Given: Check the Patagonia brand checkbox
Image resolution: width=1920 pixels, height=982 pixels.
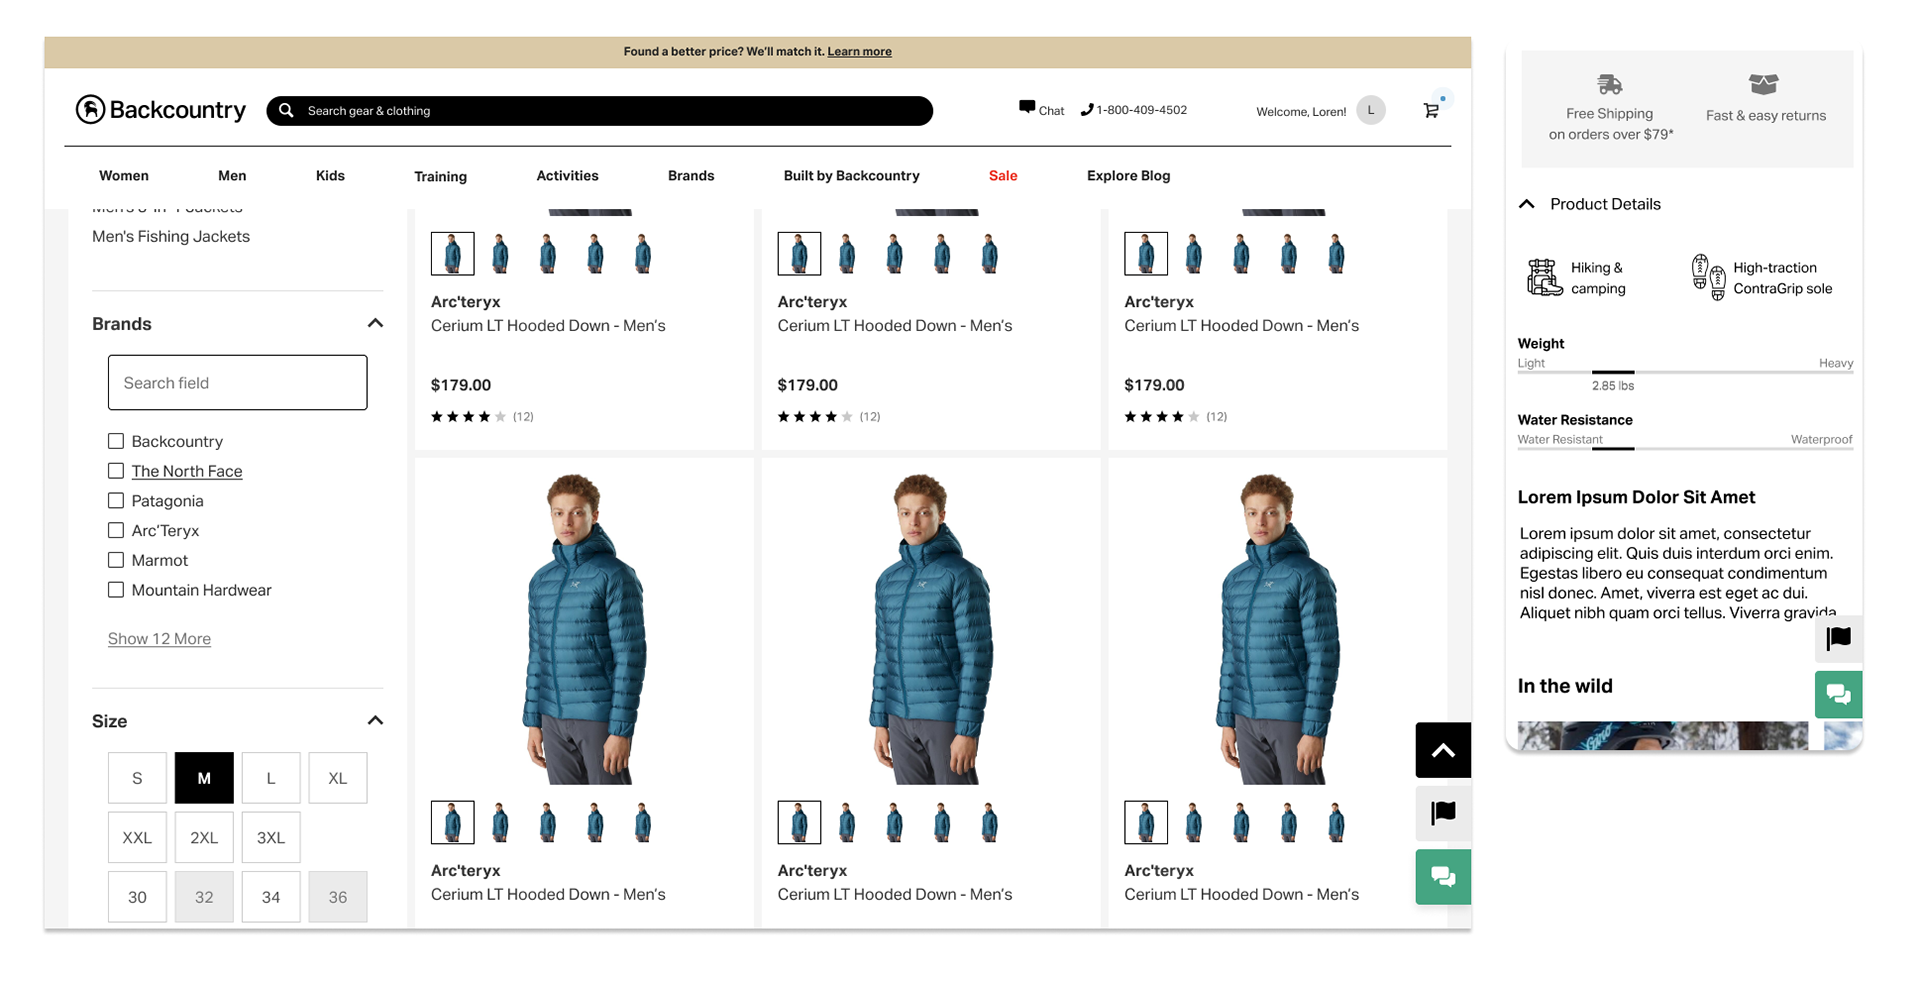Looking at the screenshot, I should coord(116,501).
